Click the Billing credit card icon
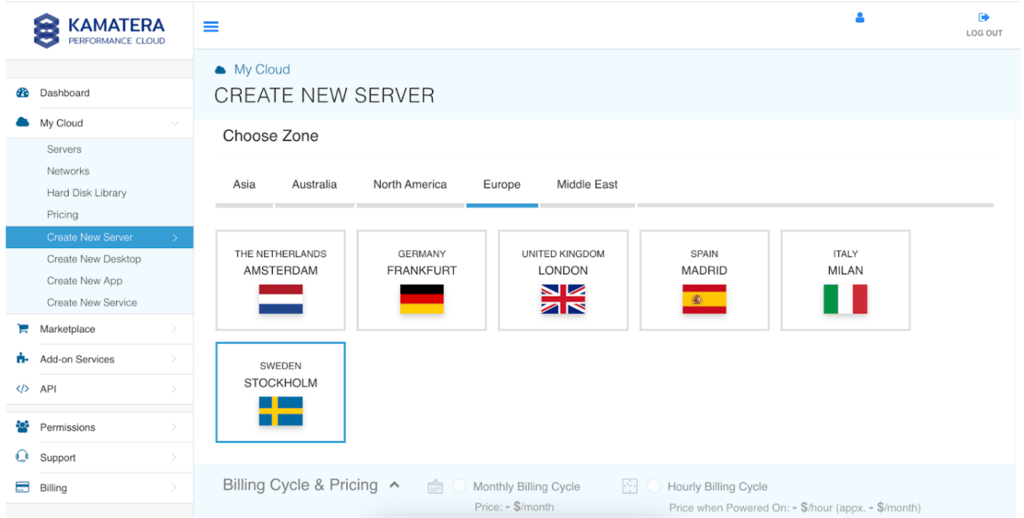1024x518 pixels. pyautogui.click(x=22, y=487)
